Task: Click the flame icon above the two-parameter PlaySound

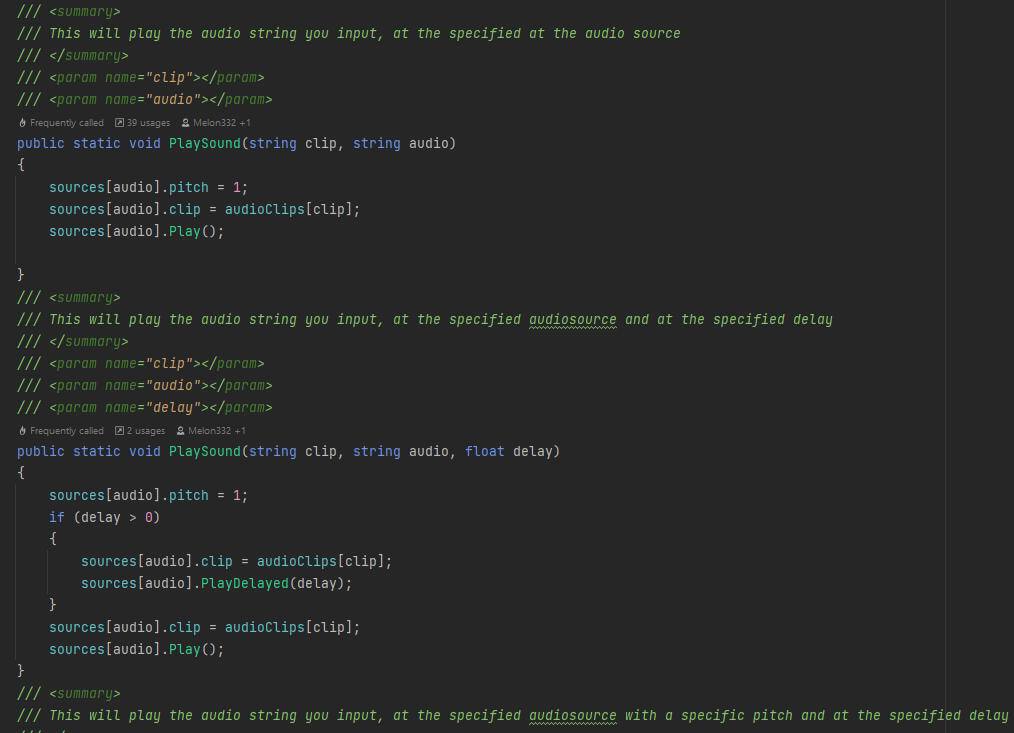Action: [x=22, y=123]
